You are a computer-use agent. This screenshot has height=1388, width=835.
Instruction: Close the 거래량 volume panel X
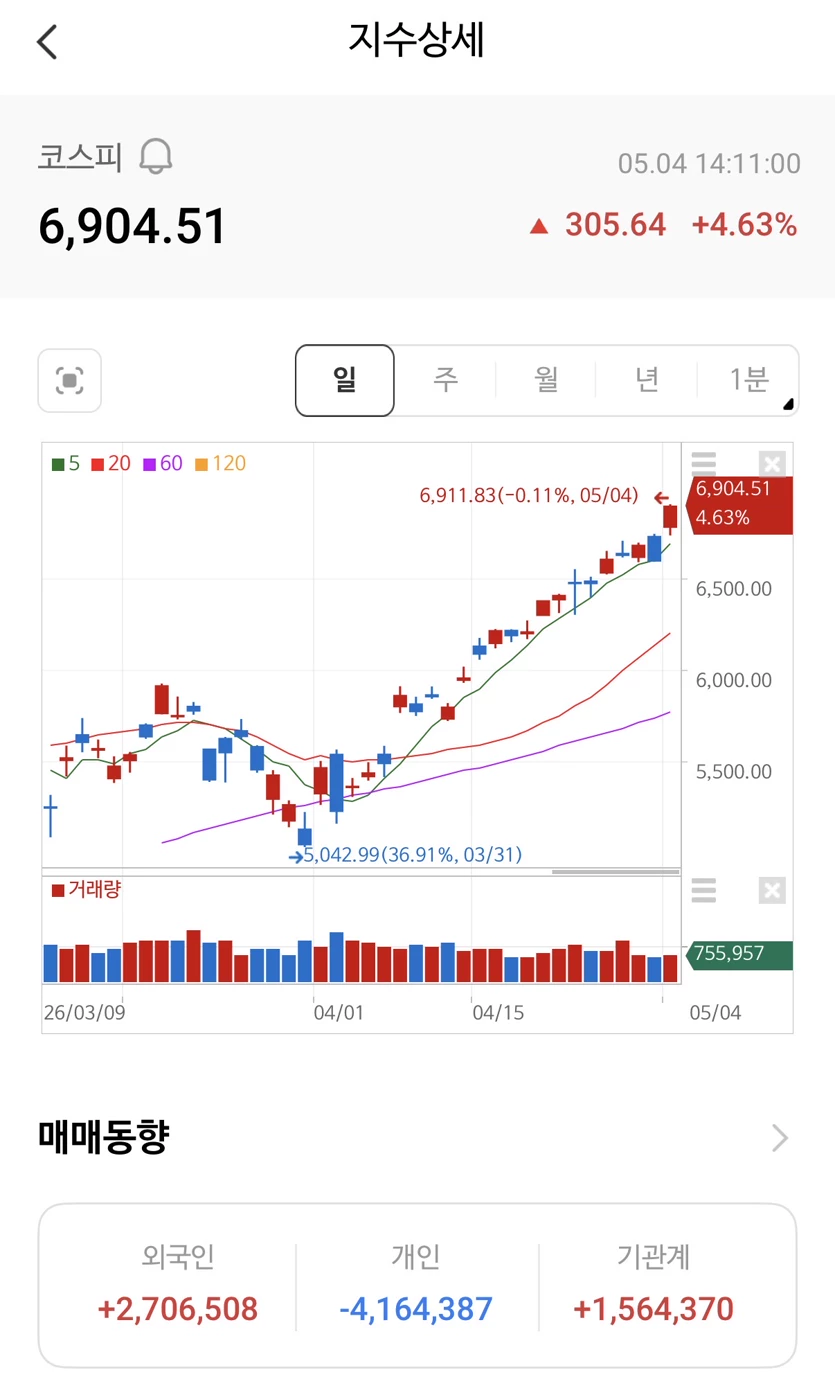pos(772,890)
